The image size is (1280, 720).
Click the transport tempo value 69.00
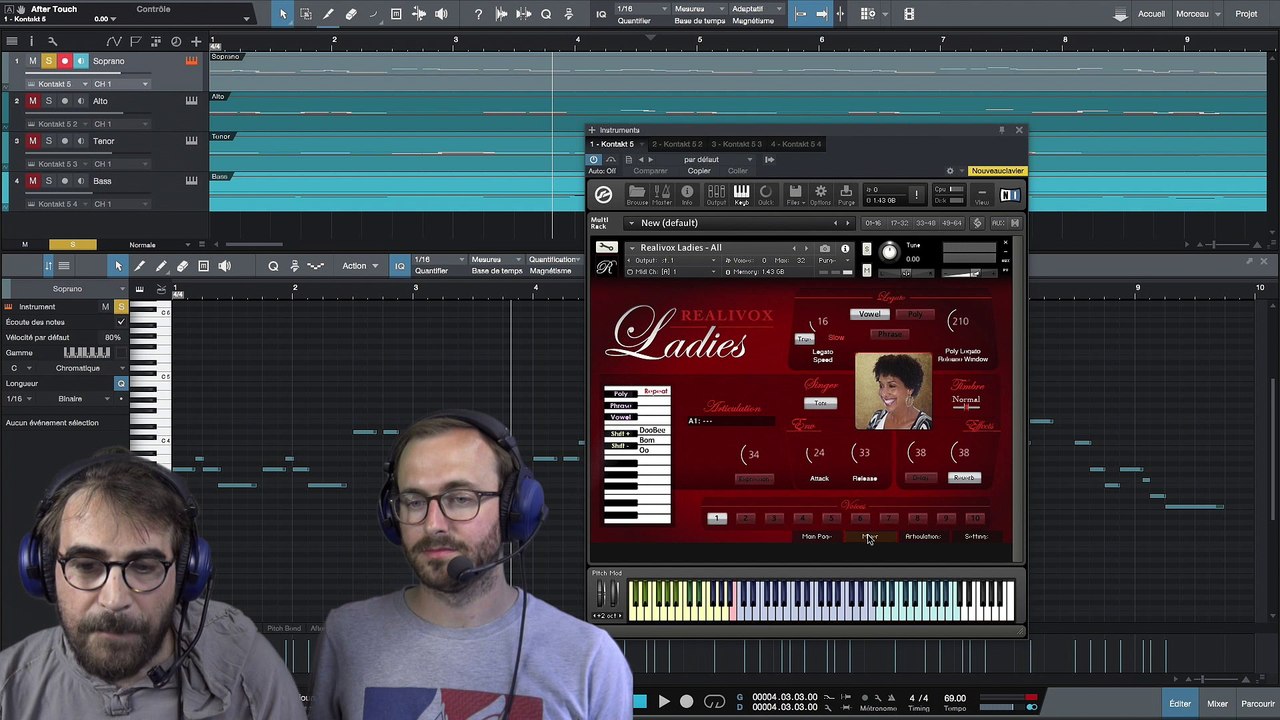coord(955,698)
